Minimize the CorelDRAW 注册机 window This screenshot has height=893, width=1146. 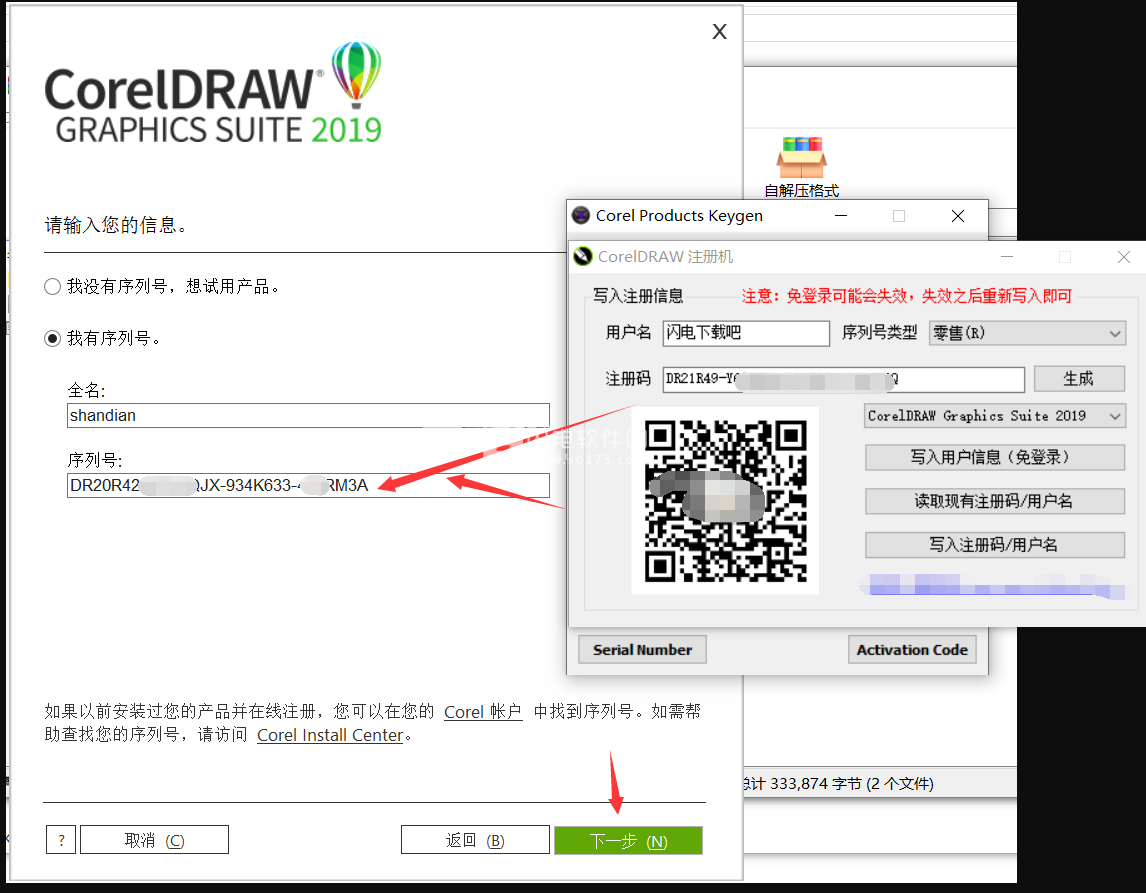click(1006, 256)
